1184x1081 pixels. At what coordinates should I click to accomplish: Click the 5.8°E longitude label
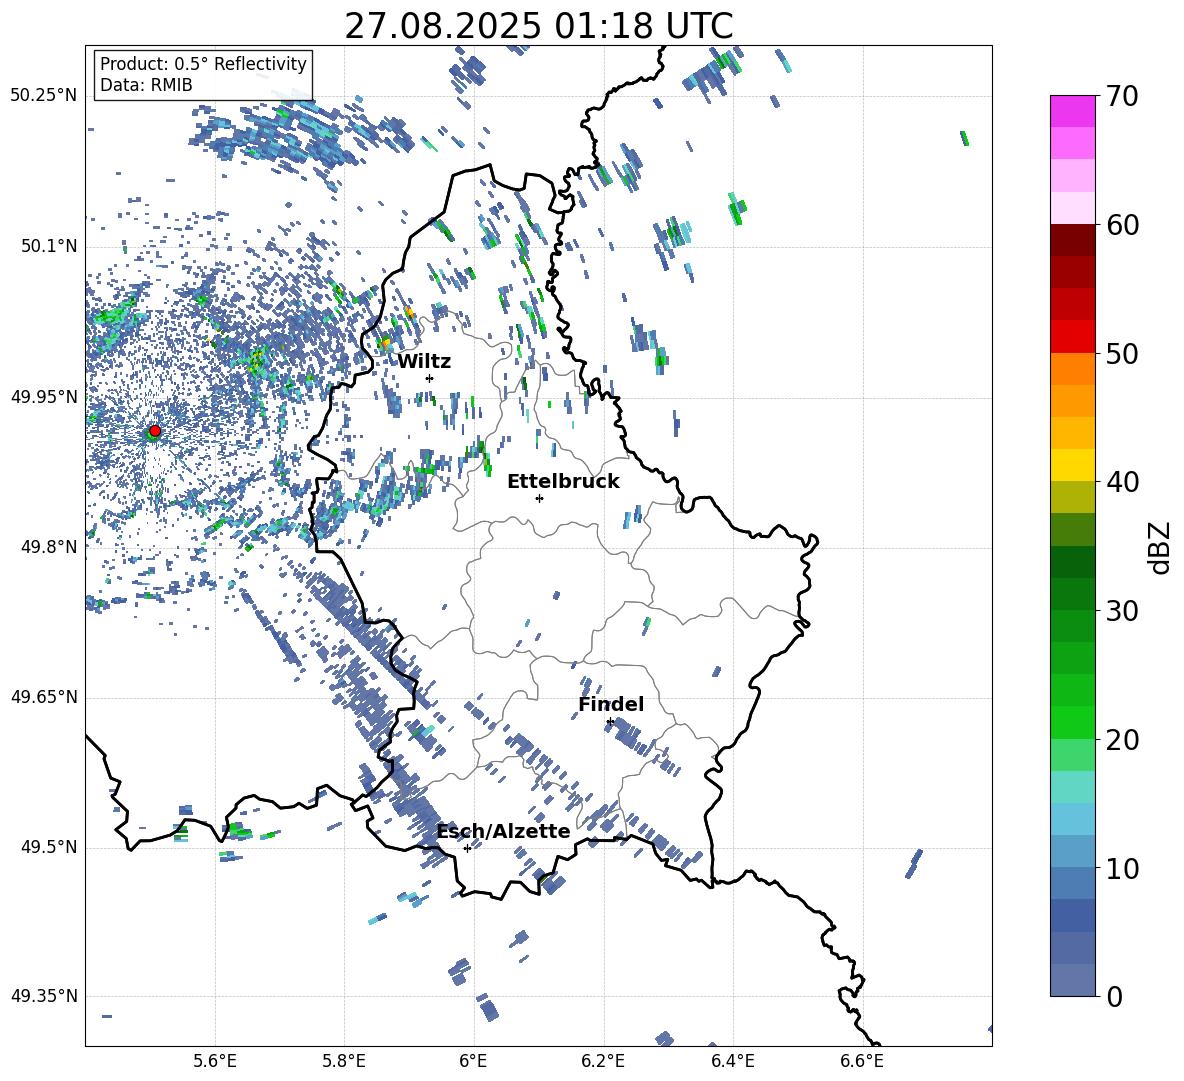(344, 1061)
